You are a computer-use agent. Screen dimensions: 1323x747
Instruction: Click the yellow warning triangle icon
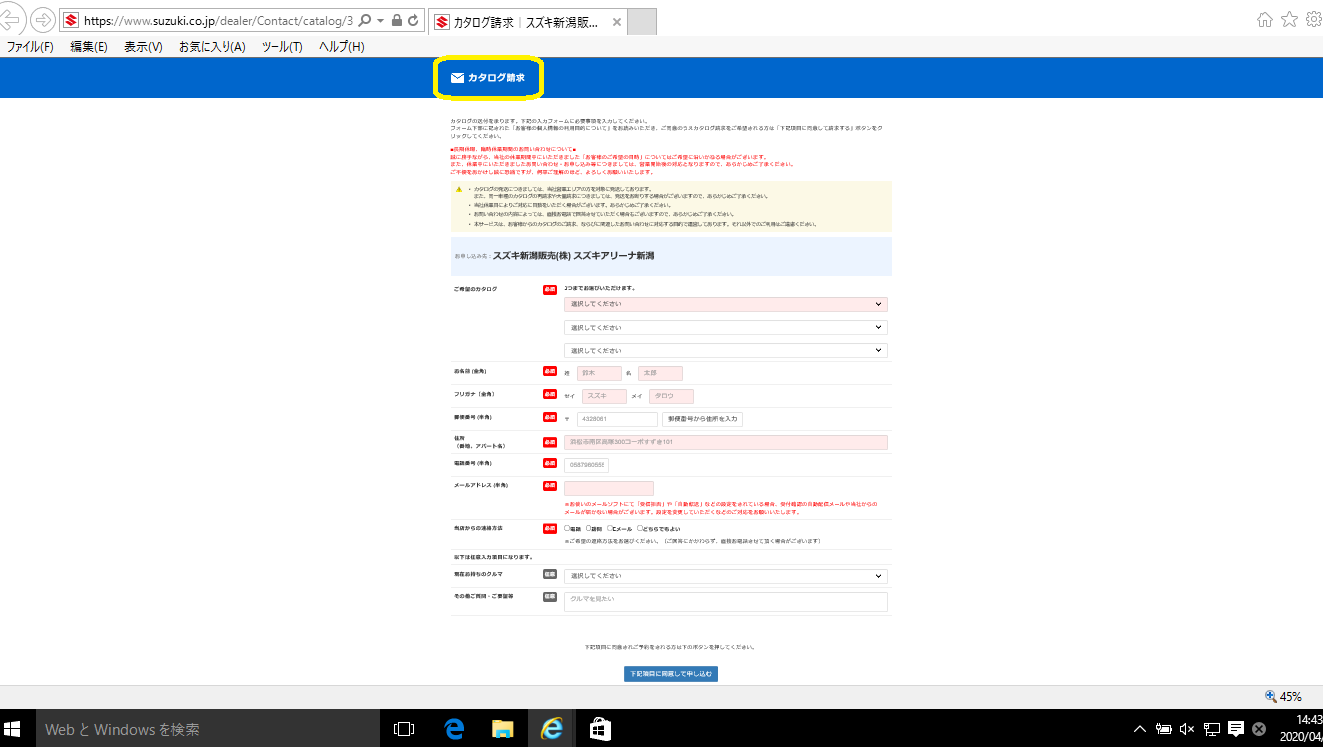[459, 188]
